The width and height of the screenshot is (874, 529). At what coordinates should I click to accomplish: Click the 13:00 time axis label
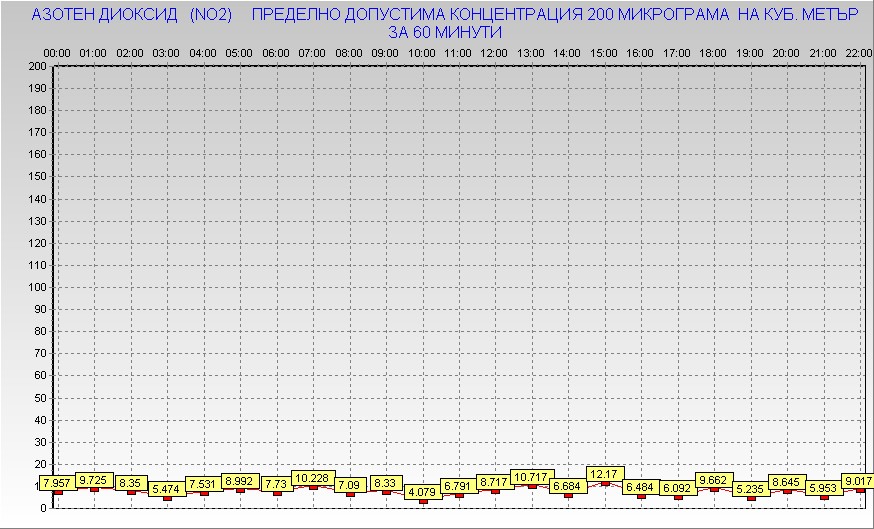click(531, 54)
